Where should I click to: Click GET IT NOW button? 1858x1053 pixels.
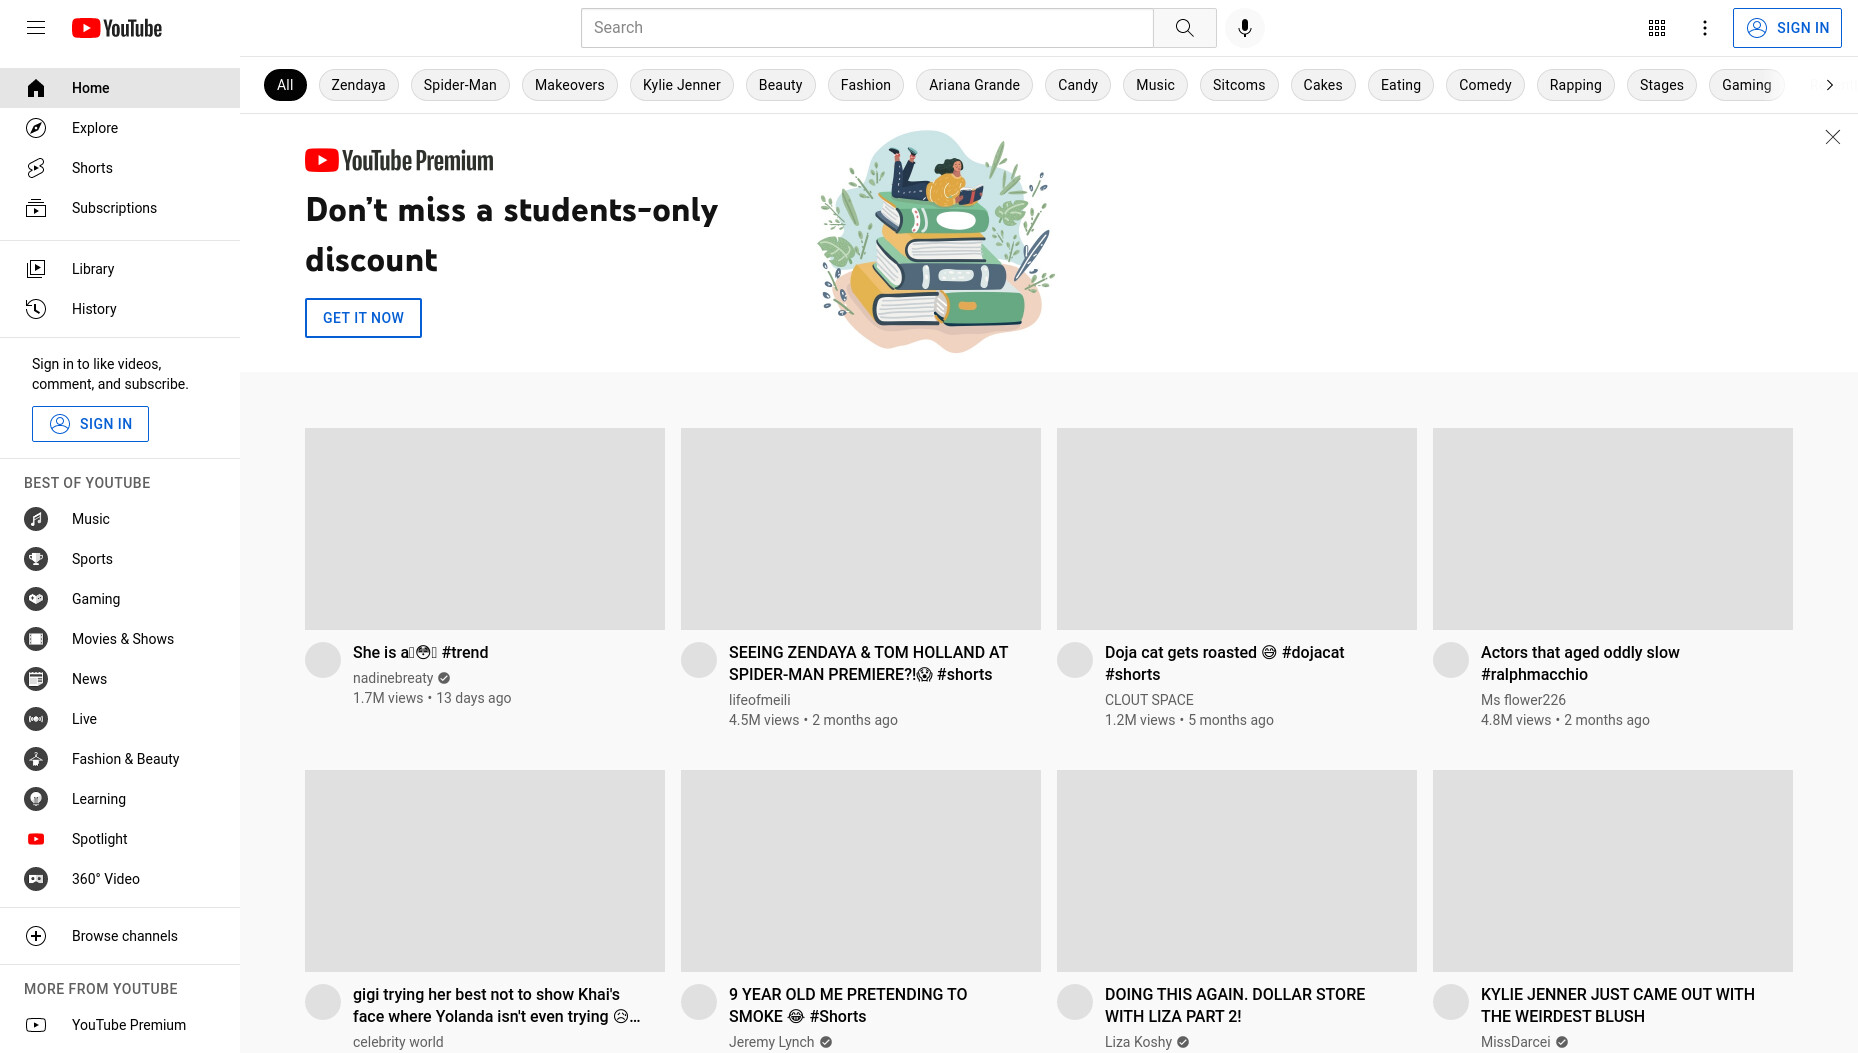(363, 318)
